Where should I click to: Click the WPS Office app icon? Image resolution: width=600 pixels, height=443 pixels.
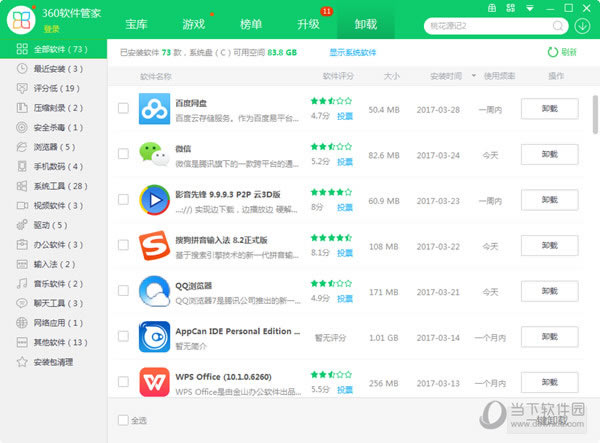click(154, 382)
